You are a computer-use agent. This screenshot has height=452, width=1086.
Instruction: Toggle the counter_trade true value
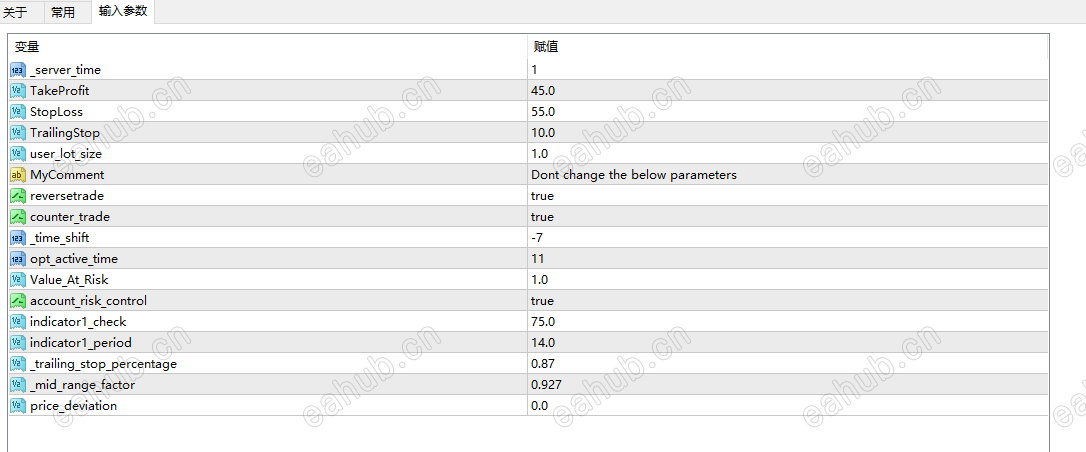coord(542,217)
